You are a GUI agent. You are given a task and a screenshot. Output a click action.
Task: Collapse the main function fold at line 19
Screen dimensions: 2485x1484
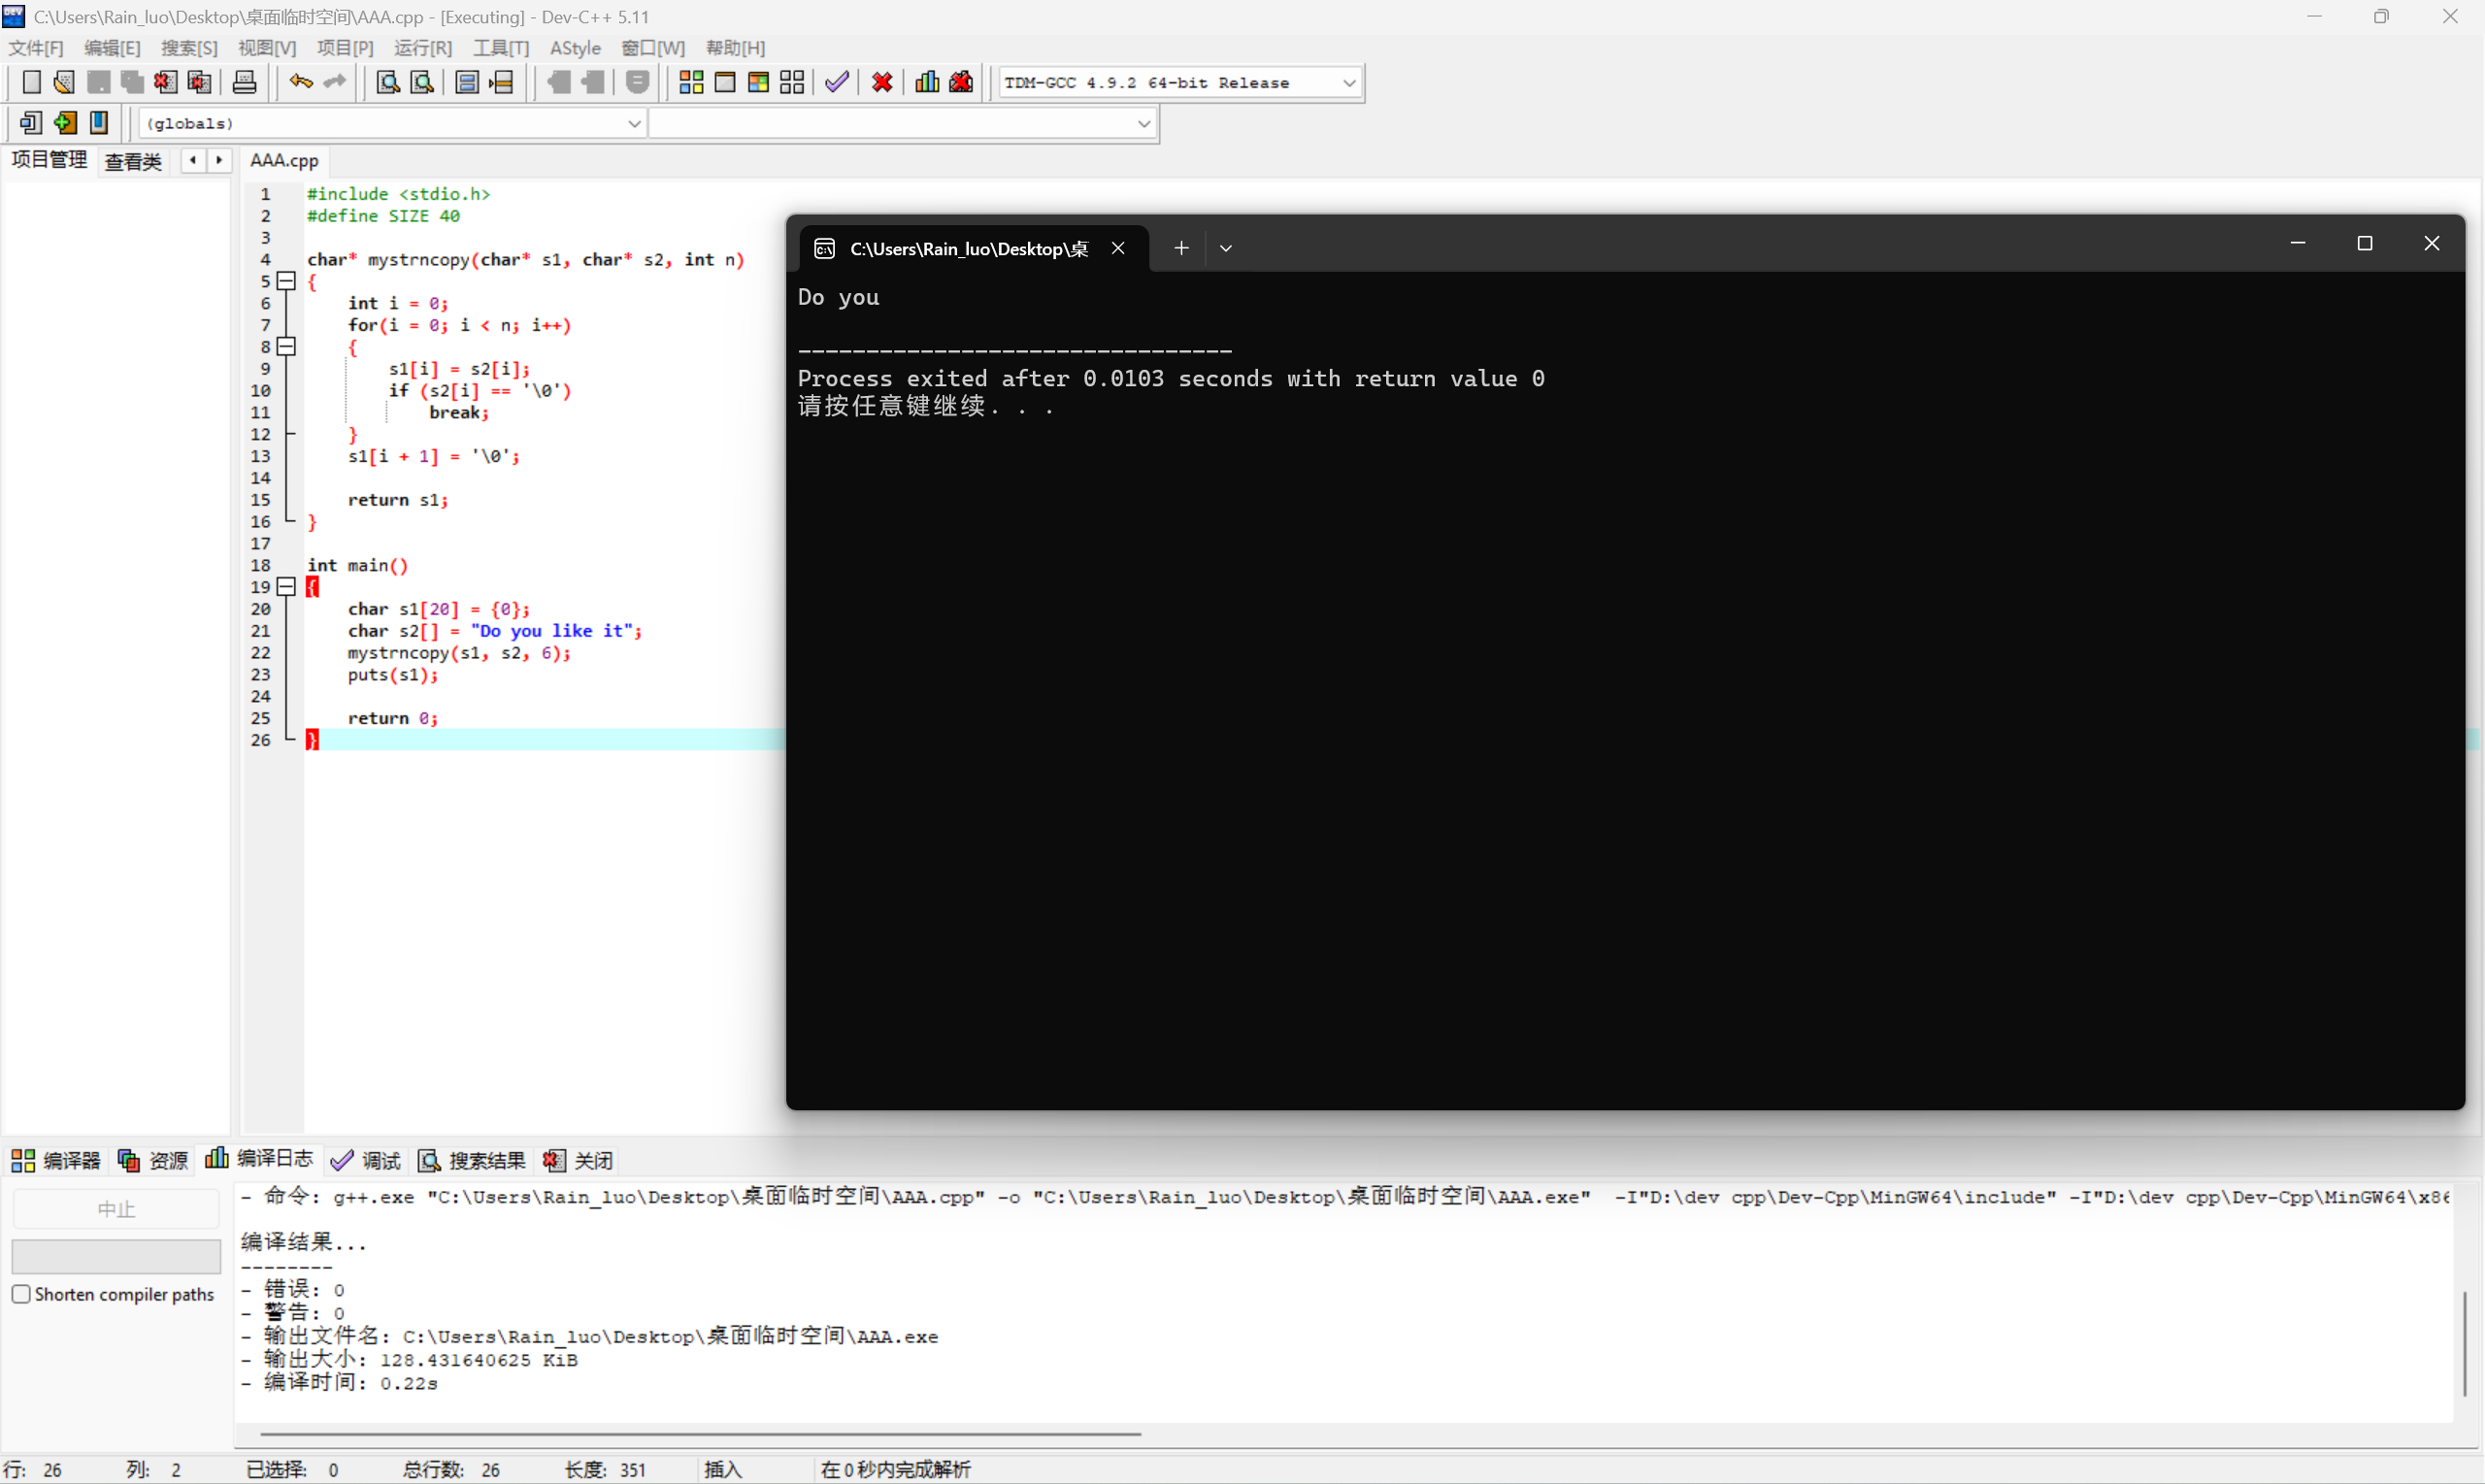pyautogui.click(x=286, y=587)
